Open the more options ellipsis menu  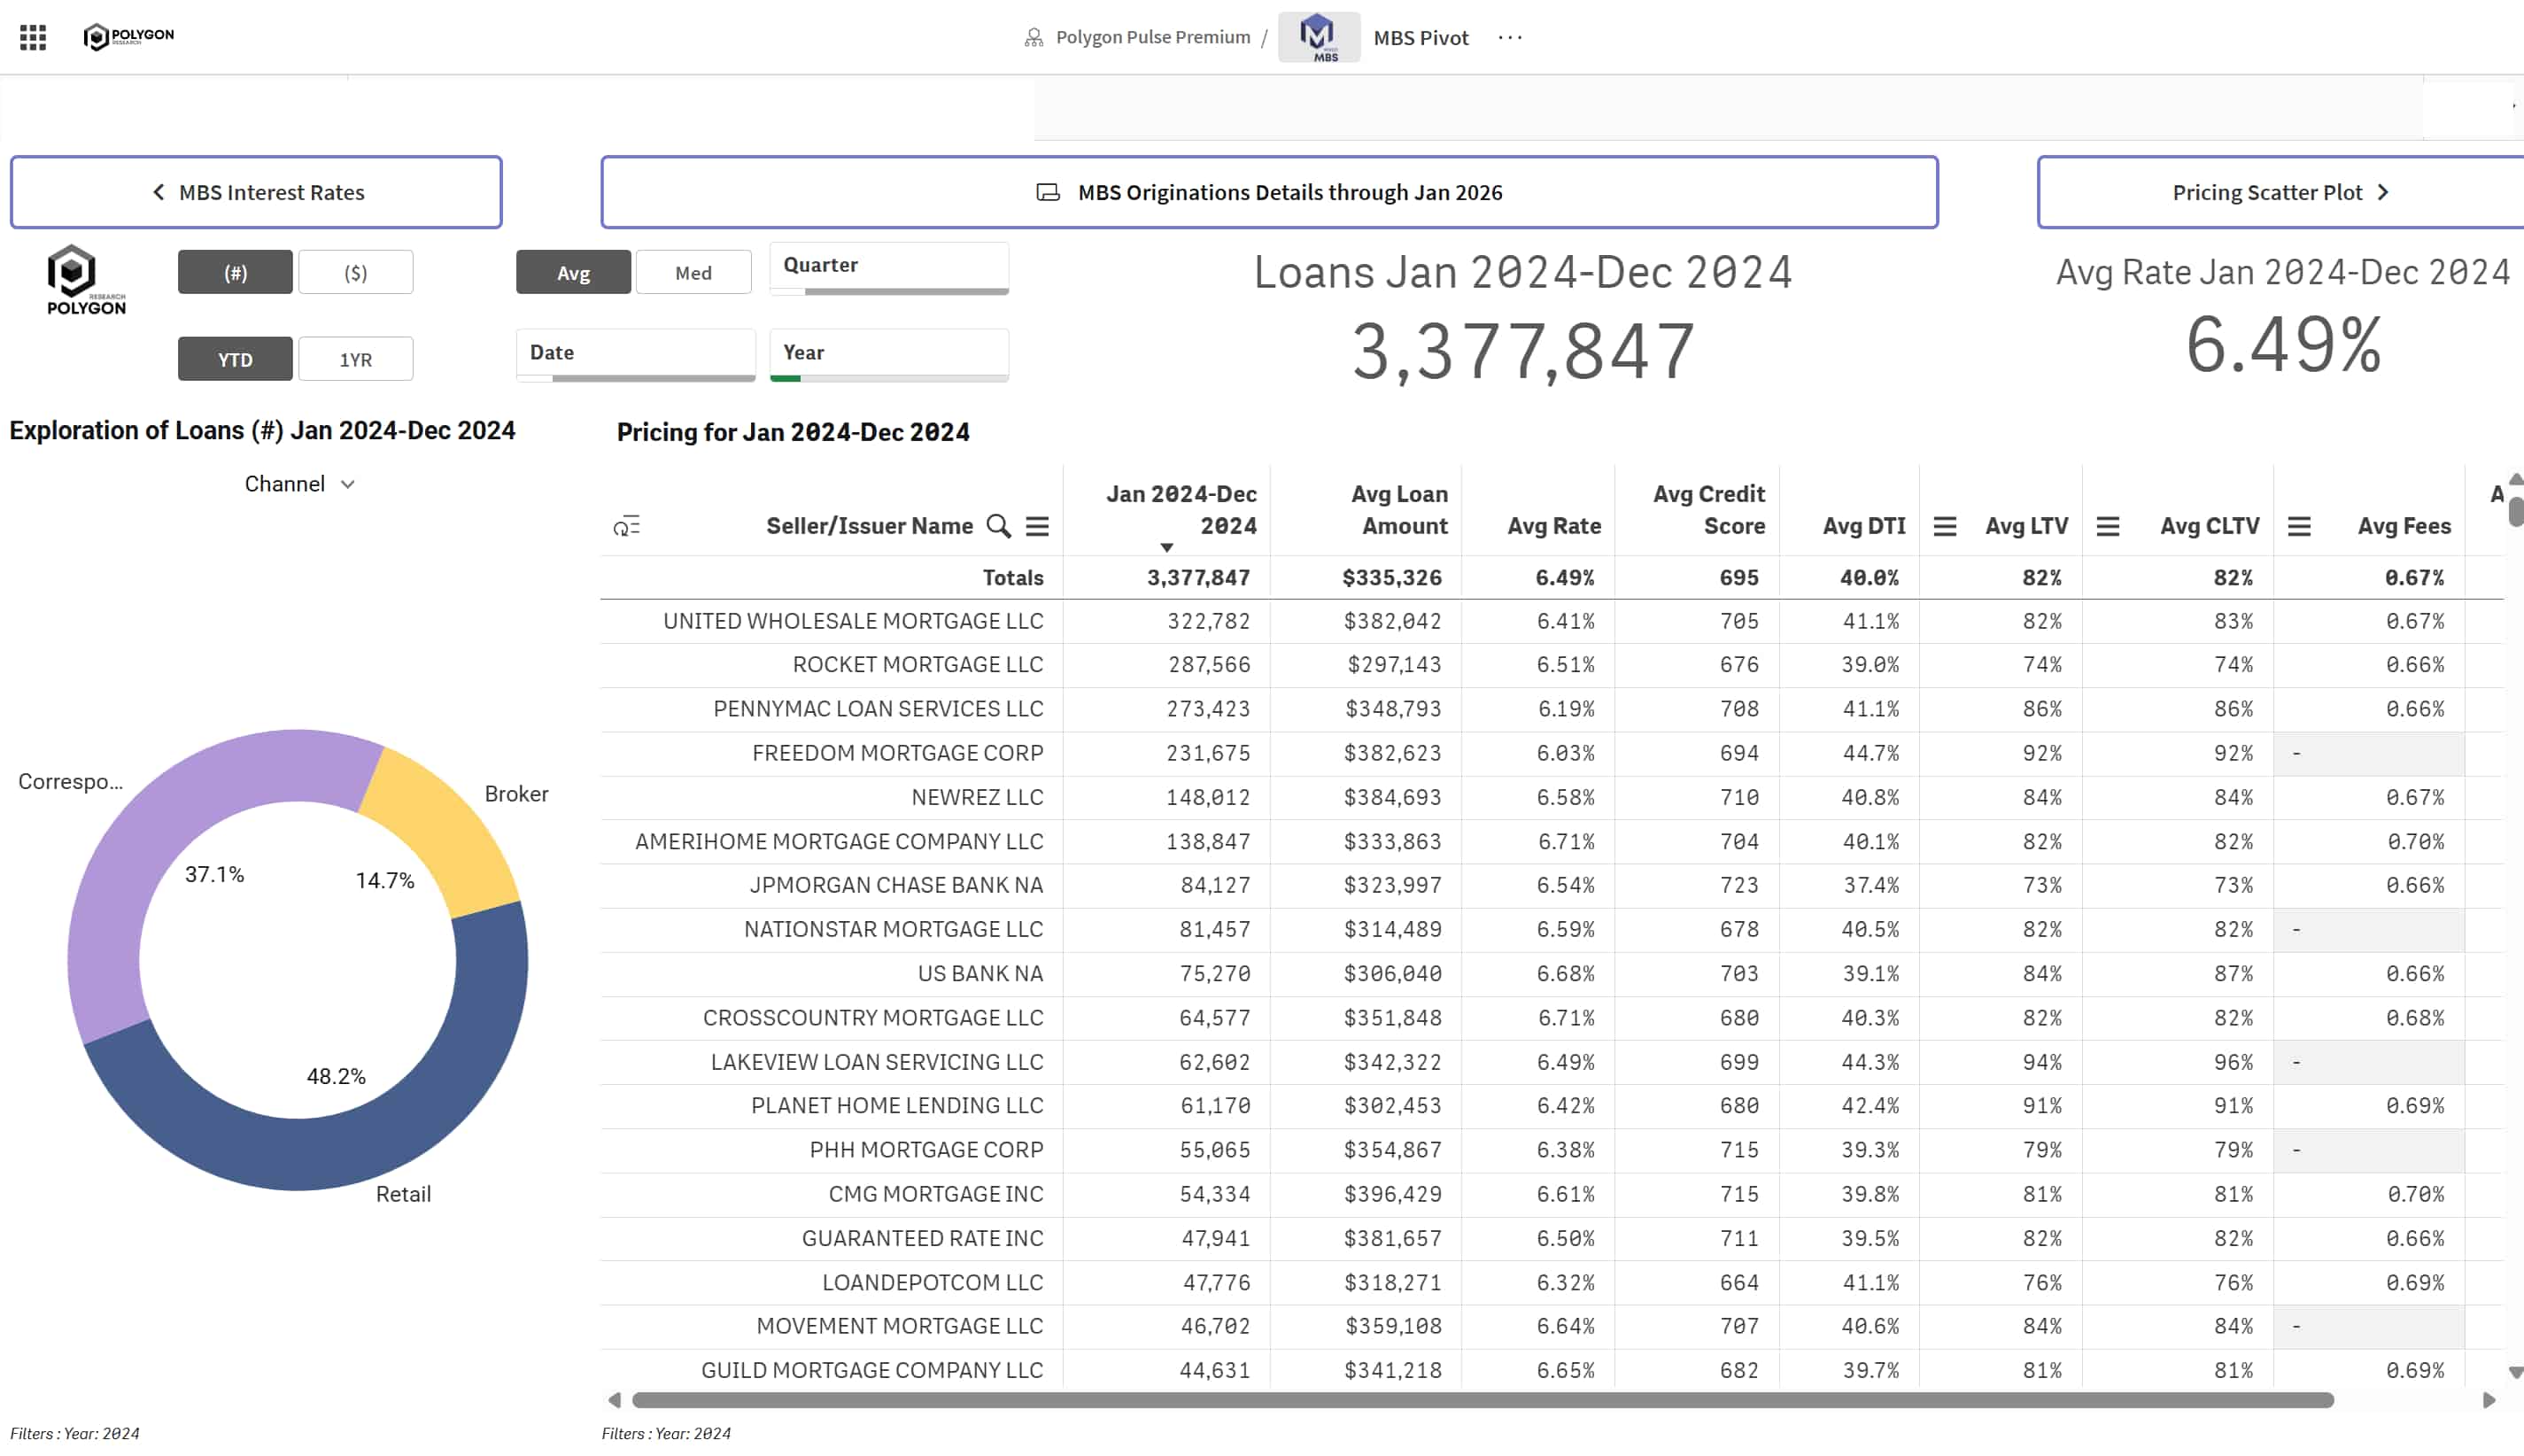click(x=1510, y=37)
